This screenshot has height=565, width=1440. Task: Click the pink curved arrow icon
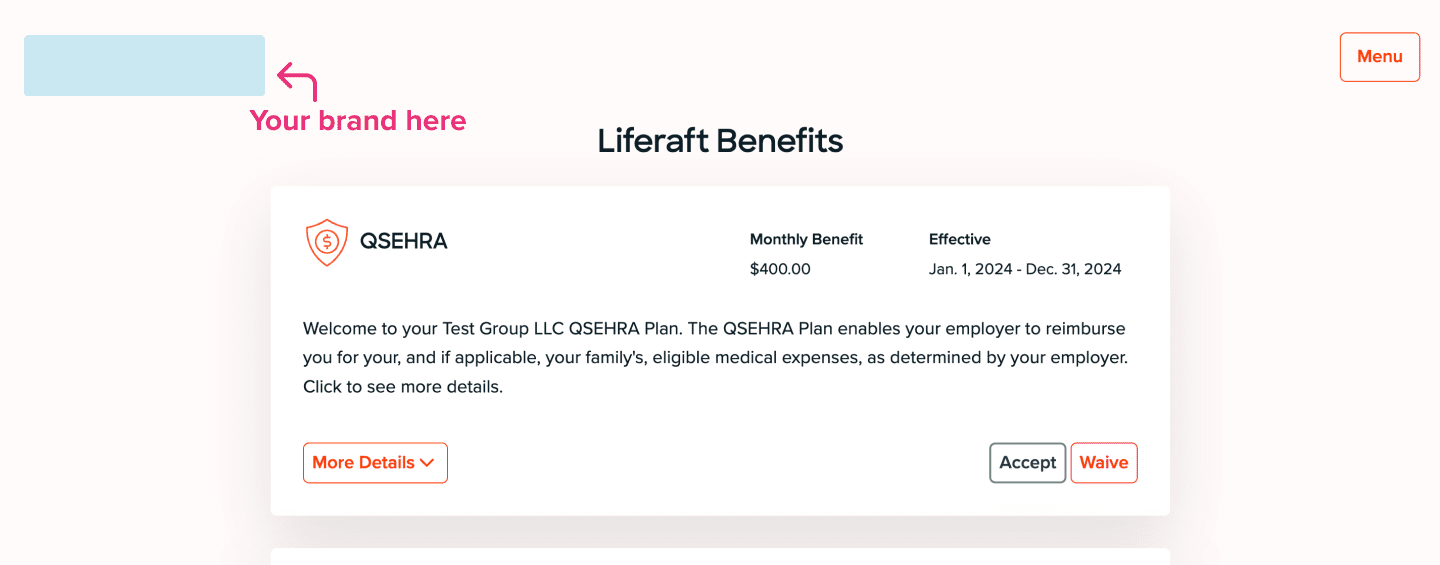pos(297,81)
